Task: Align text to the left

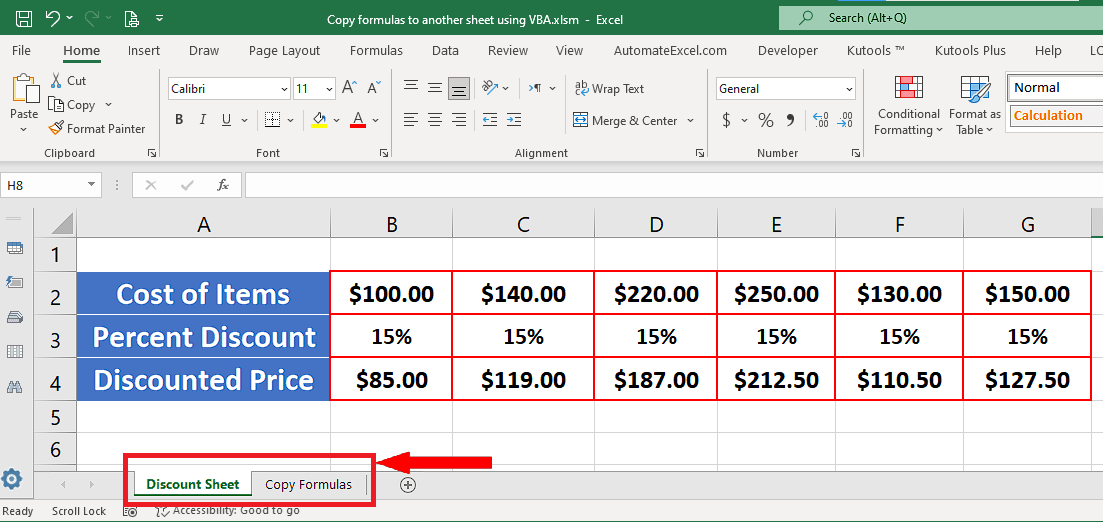Action: pyautogui.click(x=412, y=120)
